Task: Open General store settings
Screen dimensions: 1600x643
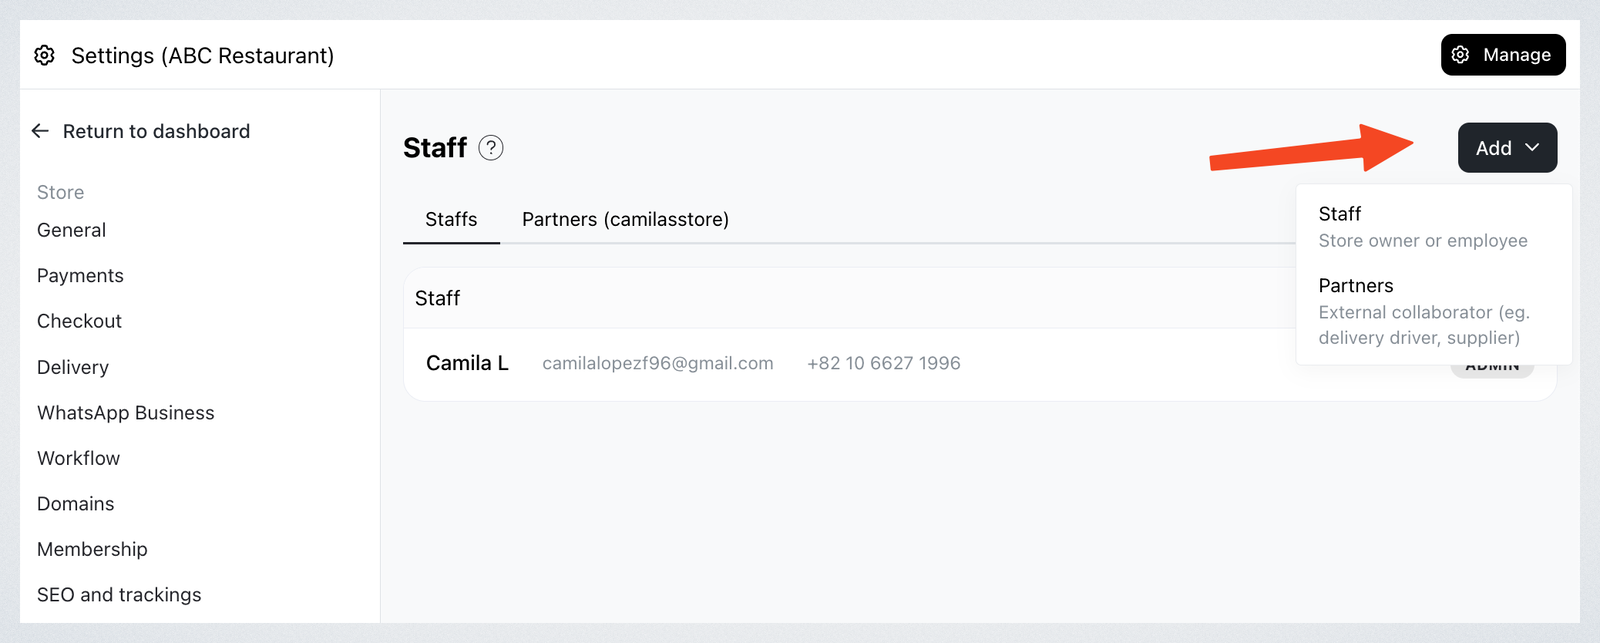Action: pos(71,230)
